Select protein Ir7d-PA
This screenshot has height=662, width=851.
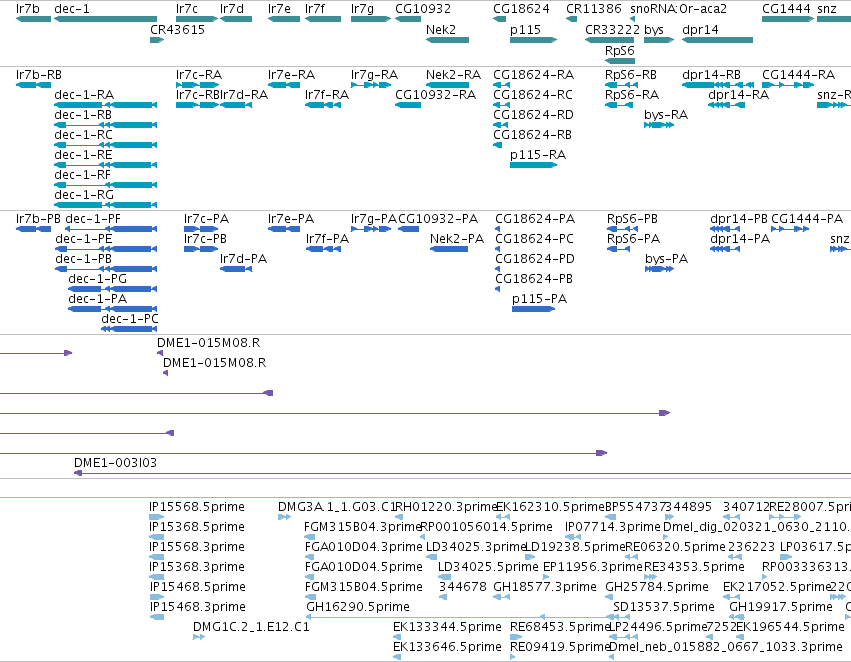236,269
